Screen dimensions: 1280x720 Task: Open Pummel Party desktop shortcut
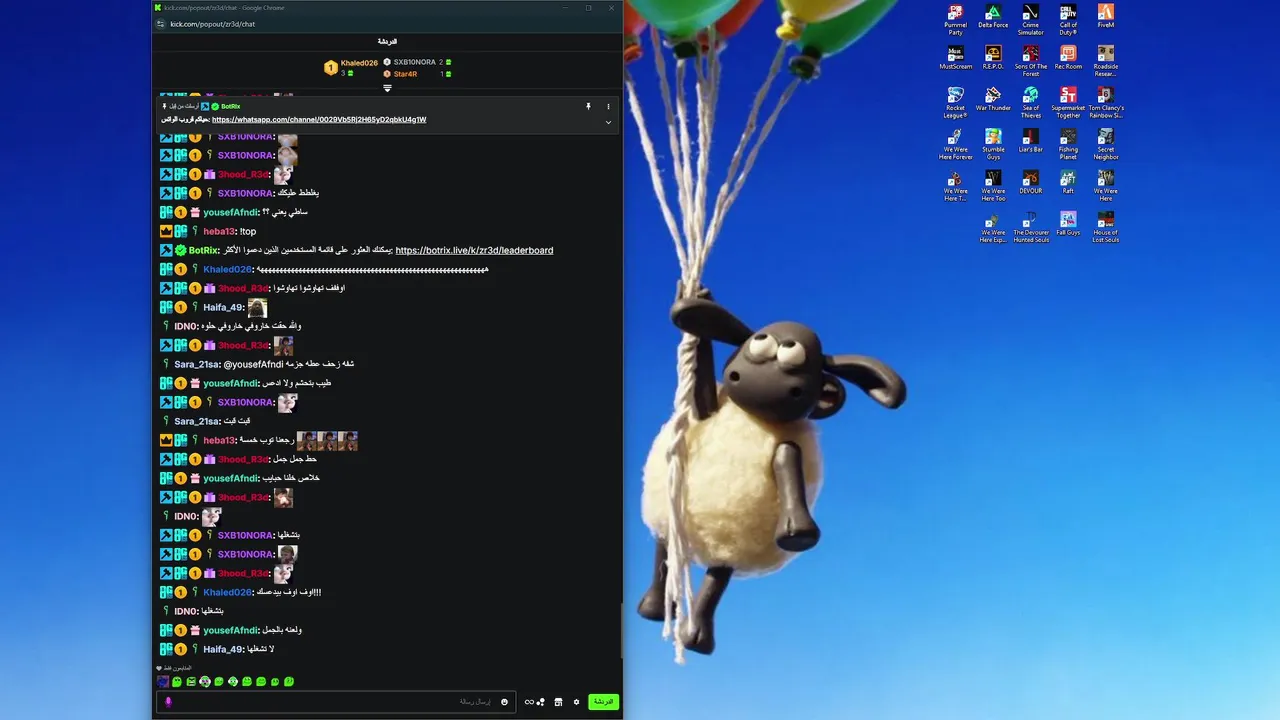pos(955,20)
